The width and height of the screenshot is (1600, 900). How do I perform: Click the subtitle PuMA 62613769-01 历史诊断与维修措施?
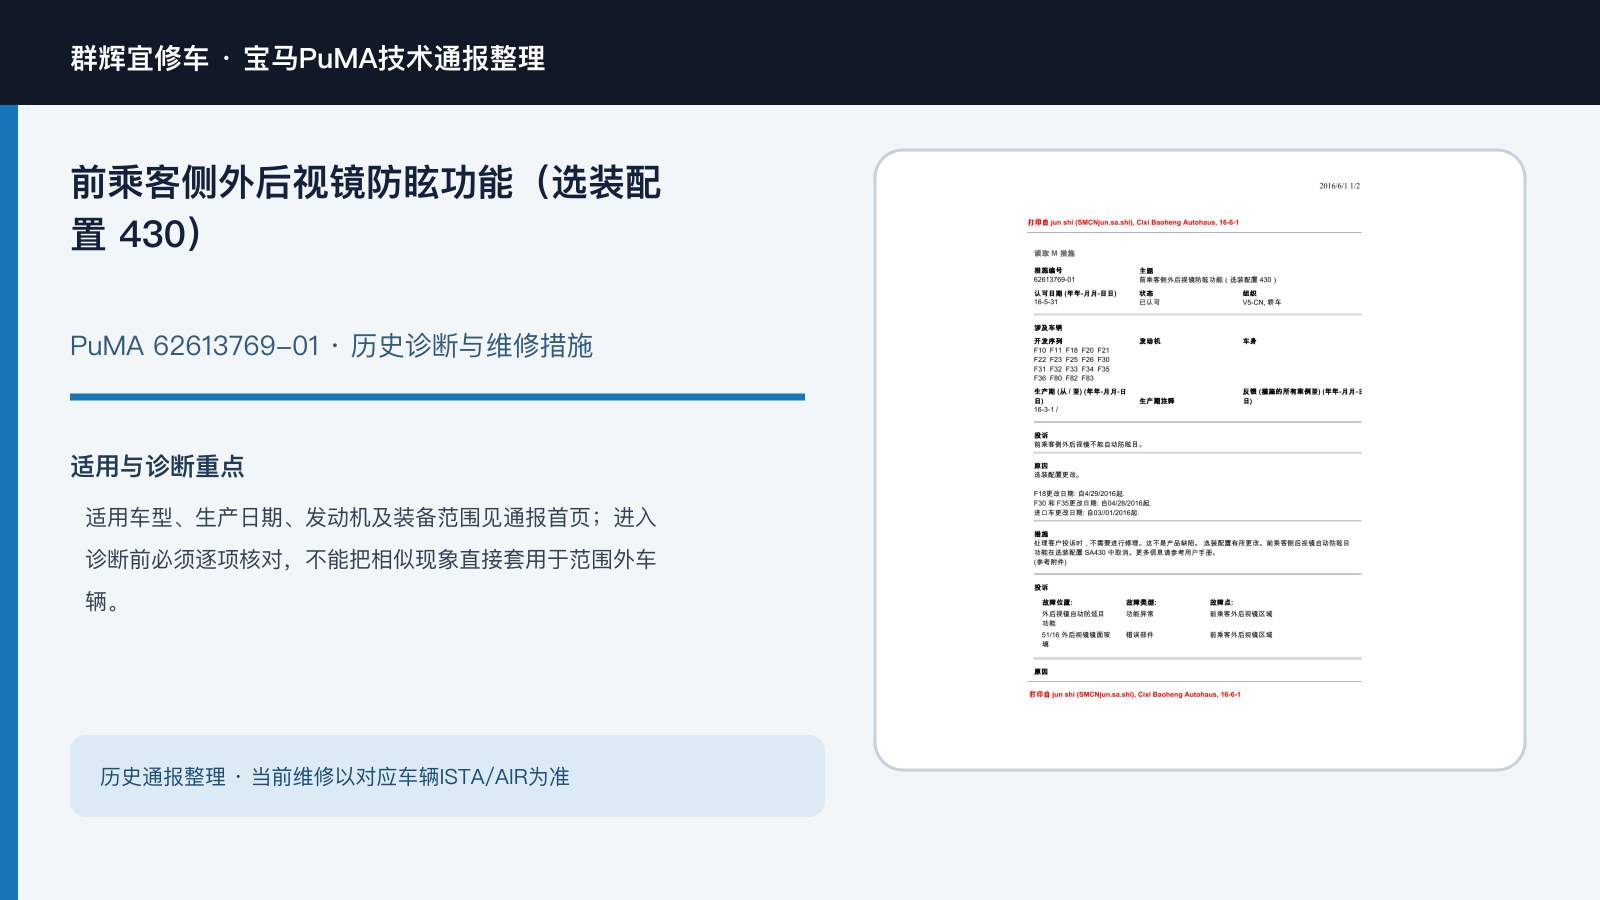point(331,346)
